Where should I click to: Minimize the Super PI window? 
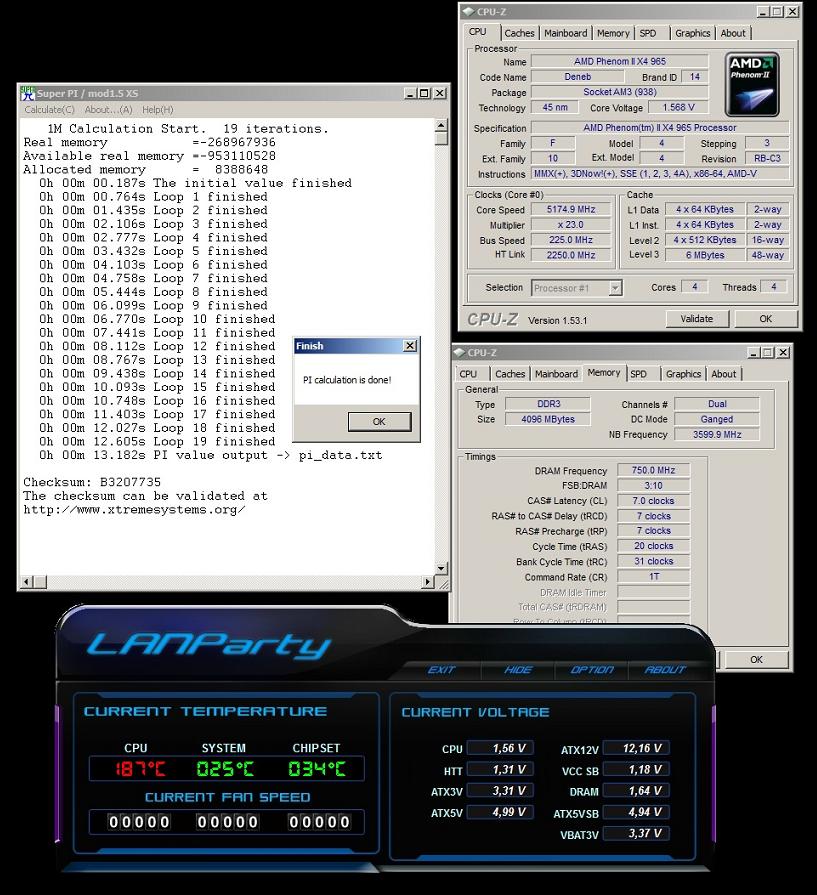click(x=410, y=94)
